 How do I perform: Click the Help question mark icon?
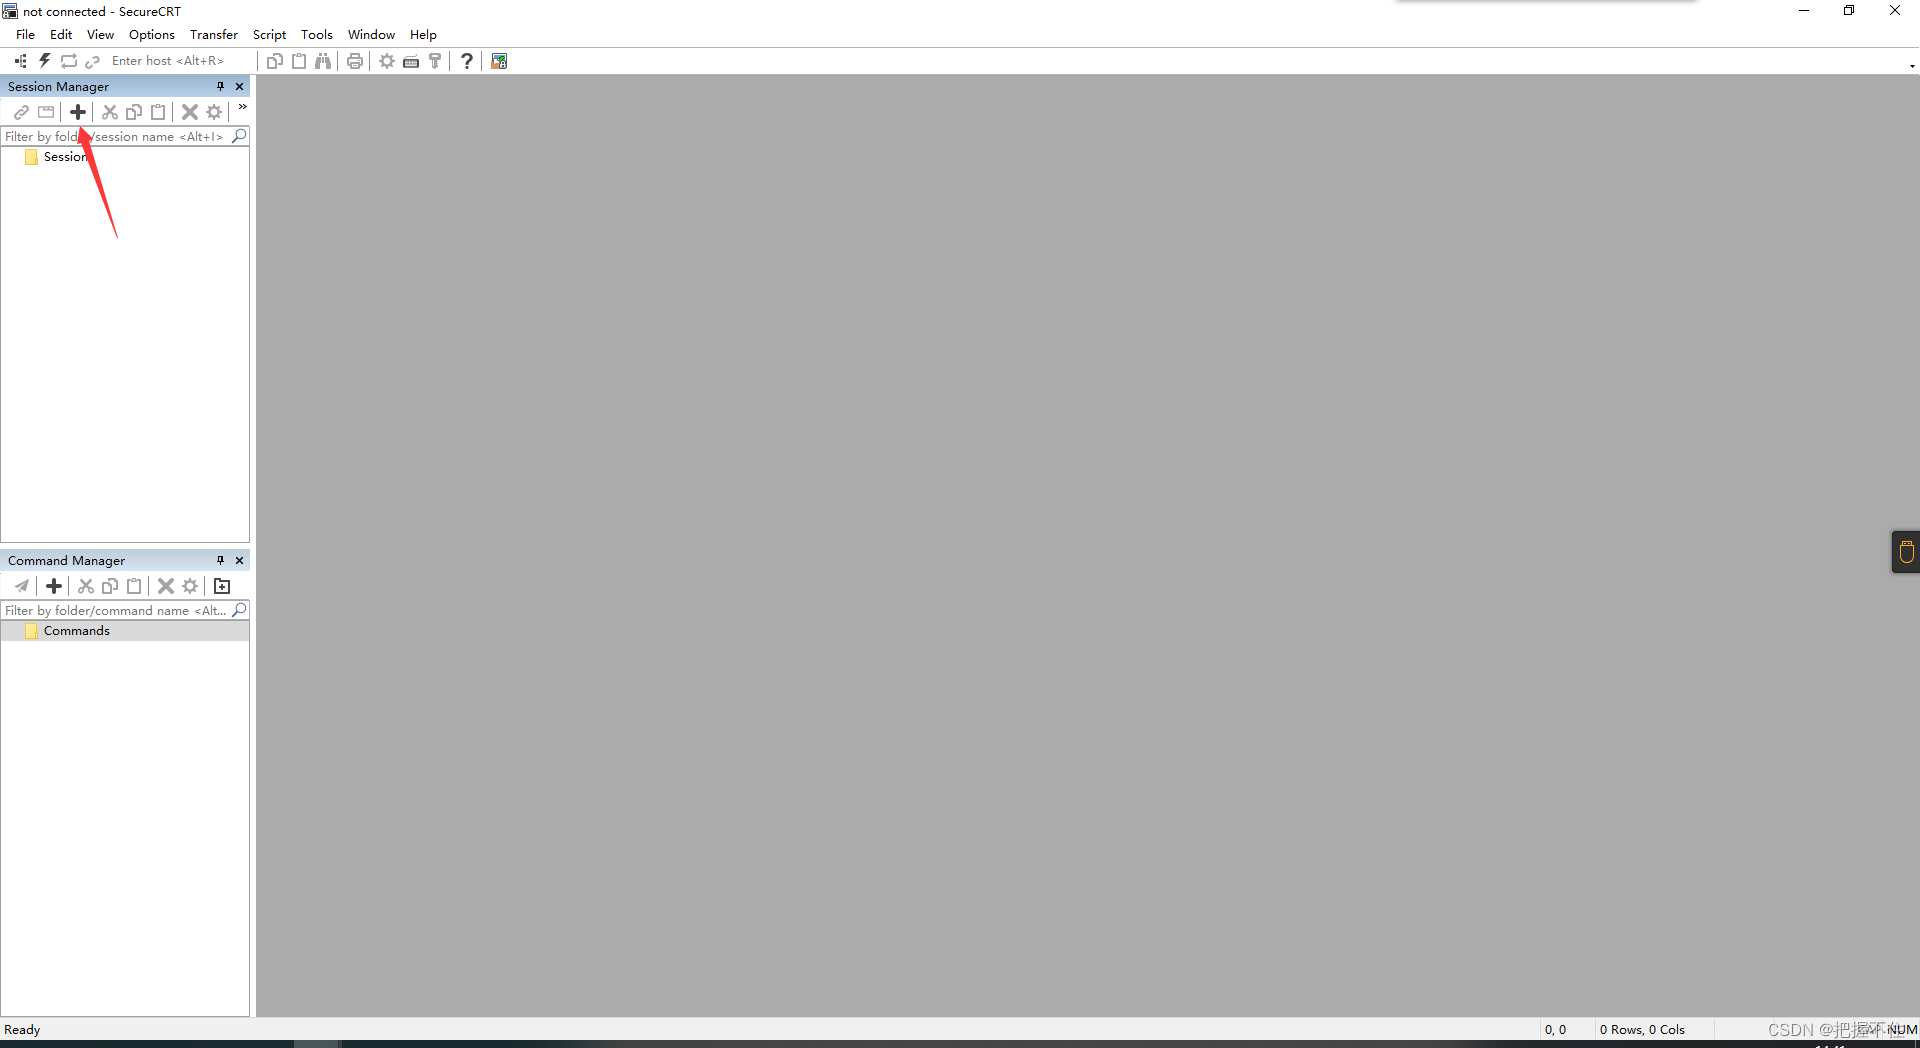(x=467, y=61)
